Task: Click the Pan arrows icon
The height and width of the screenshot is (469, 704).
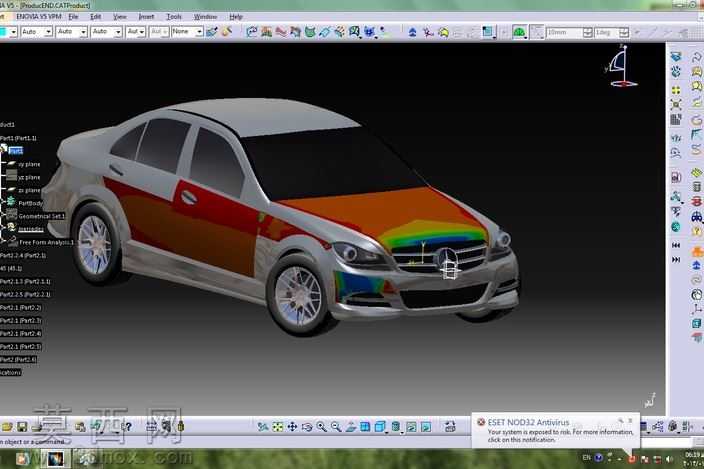Action: 292,427
